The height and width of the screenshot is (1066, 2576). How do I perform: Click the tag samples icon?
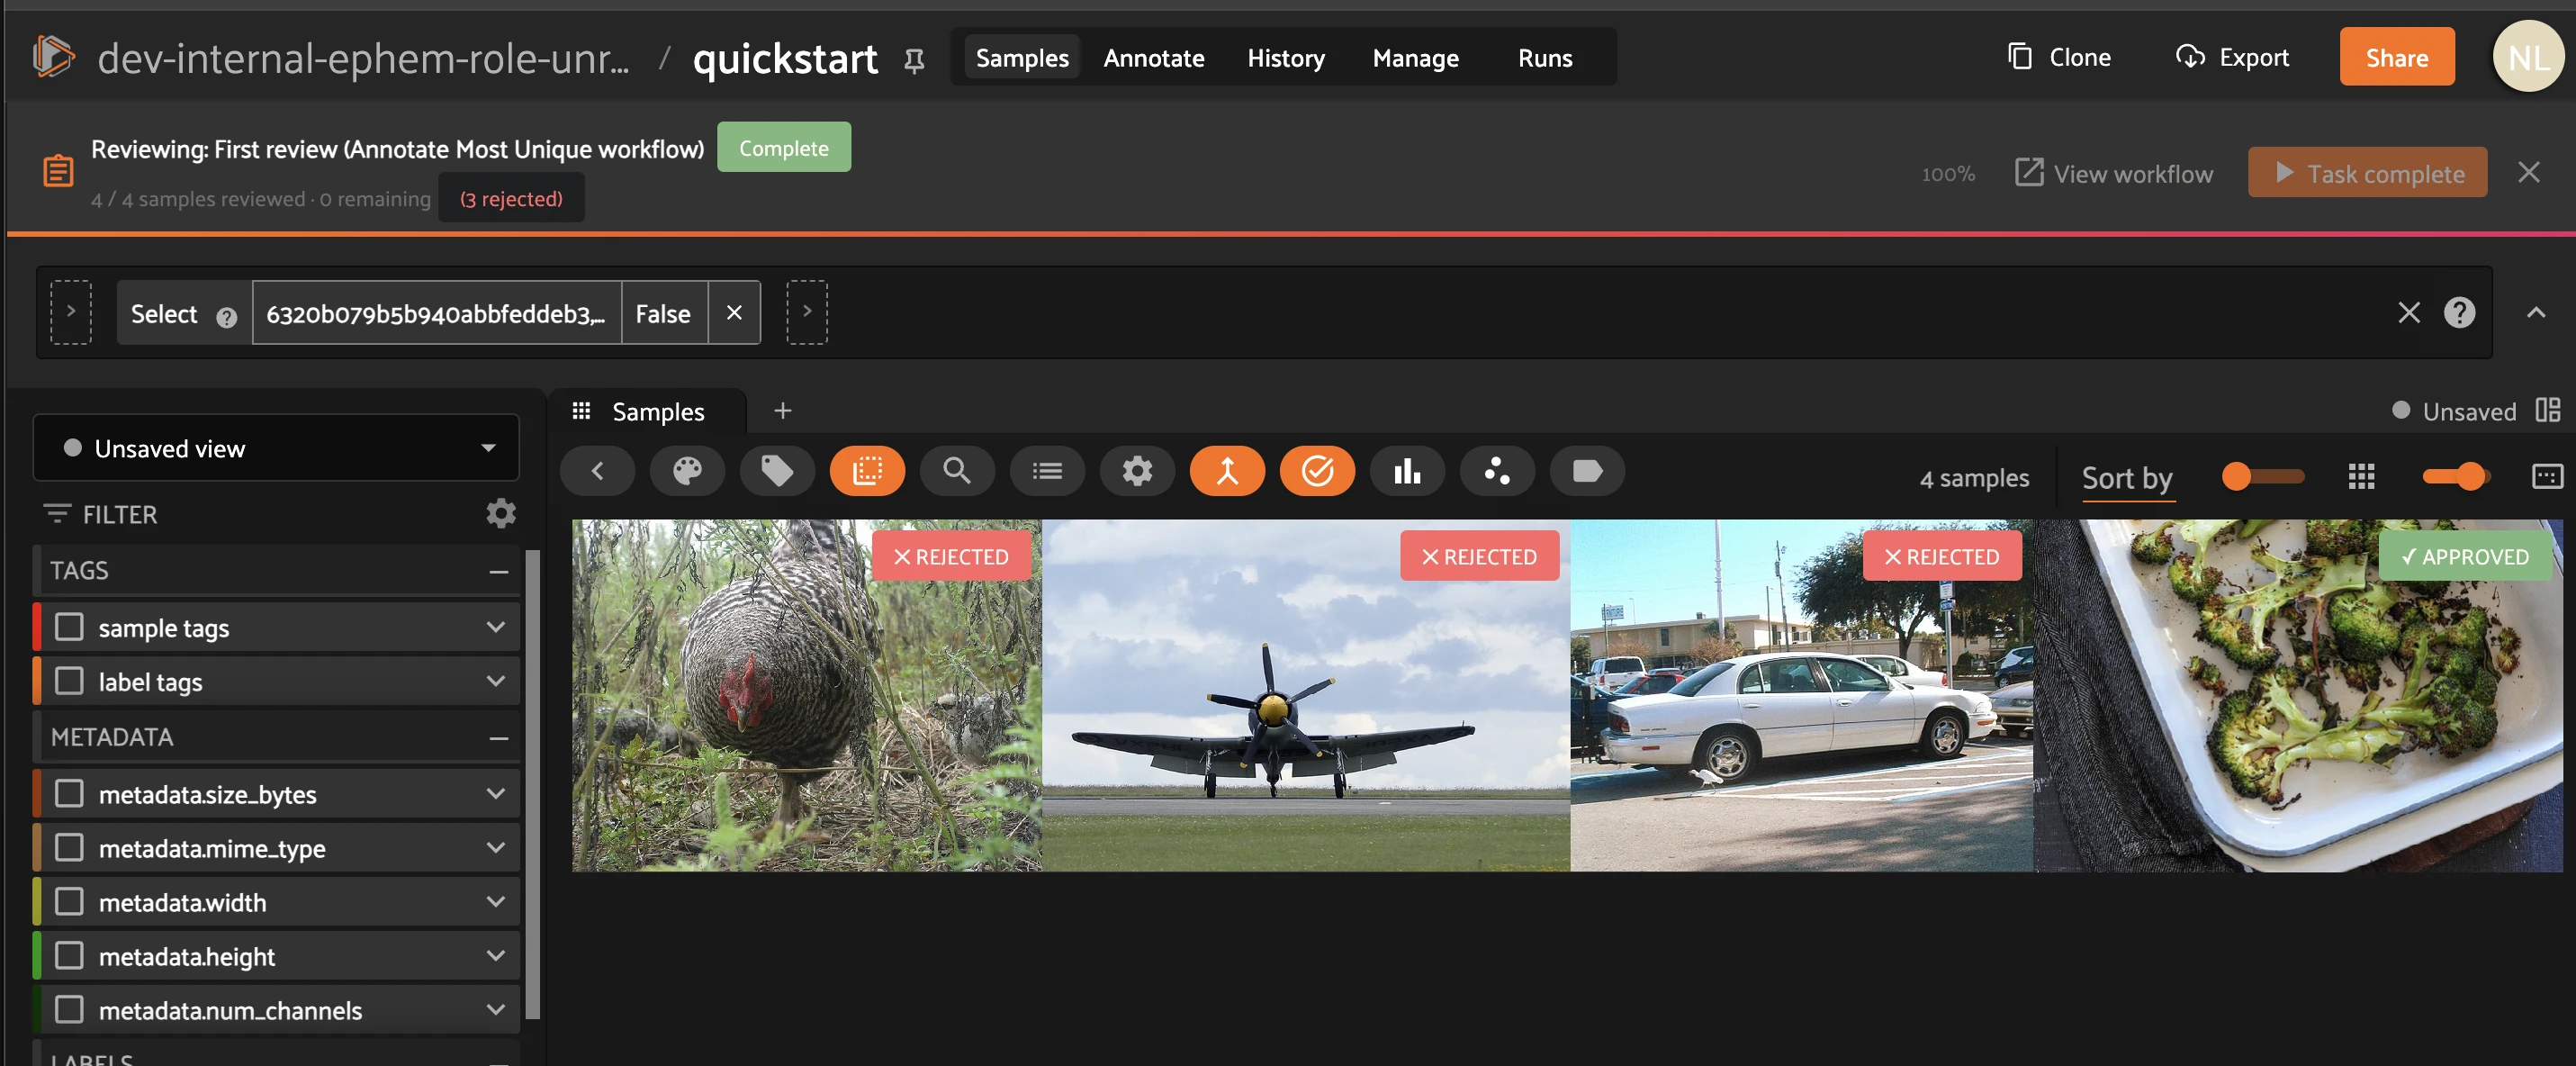[777, 471]
